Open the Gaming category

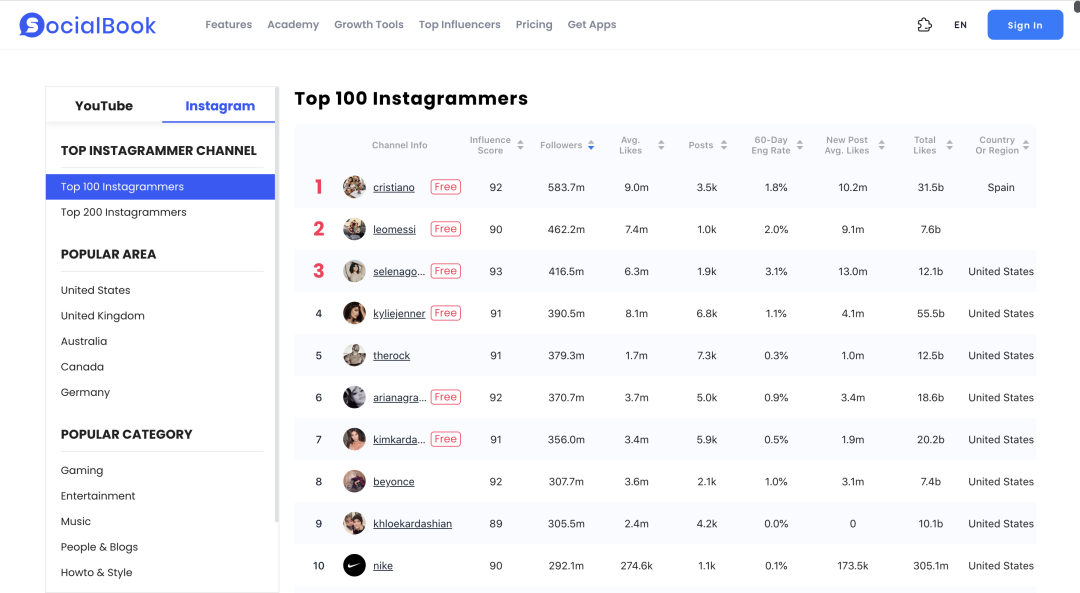point(82,470)
